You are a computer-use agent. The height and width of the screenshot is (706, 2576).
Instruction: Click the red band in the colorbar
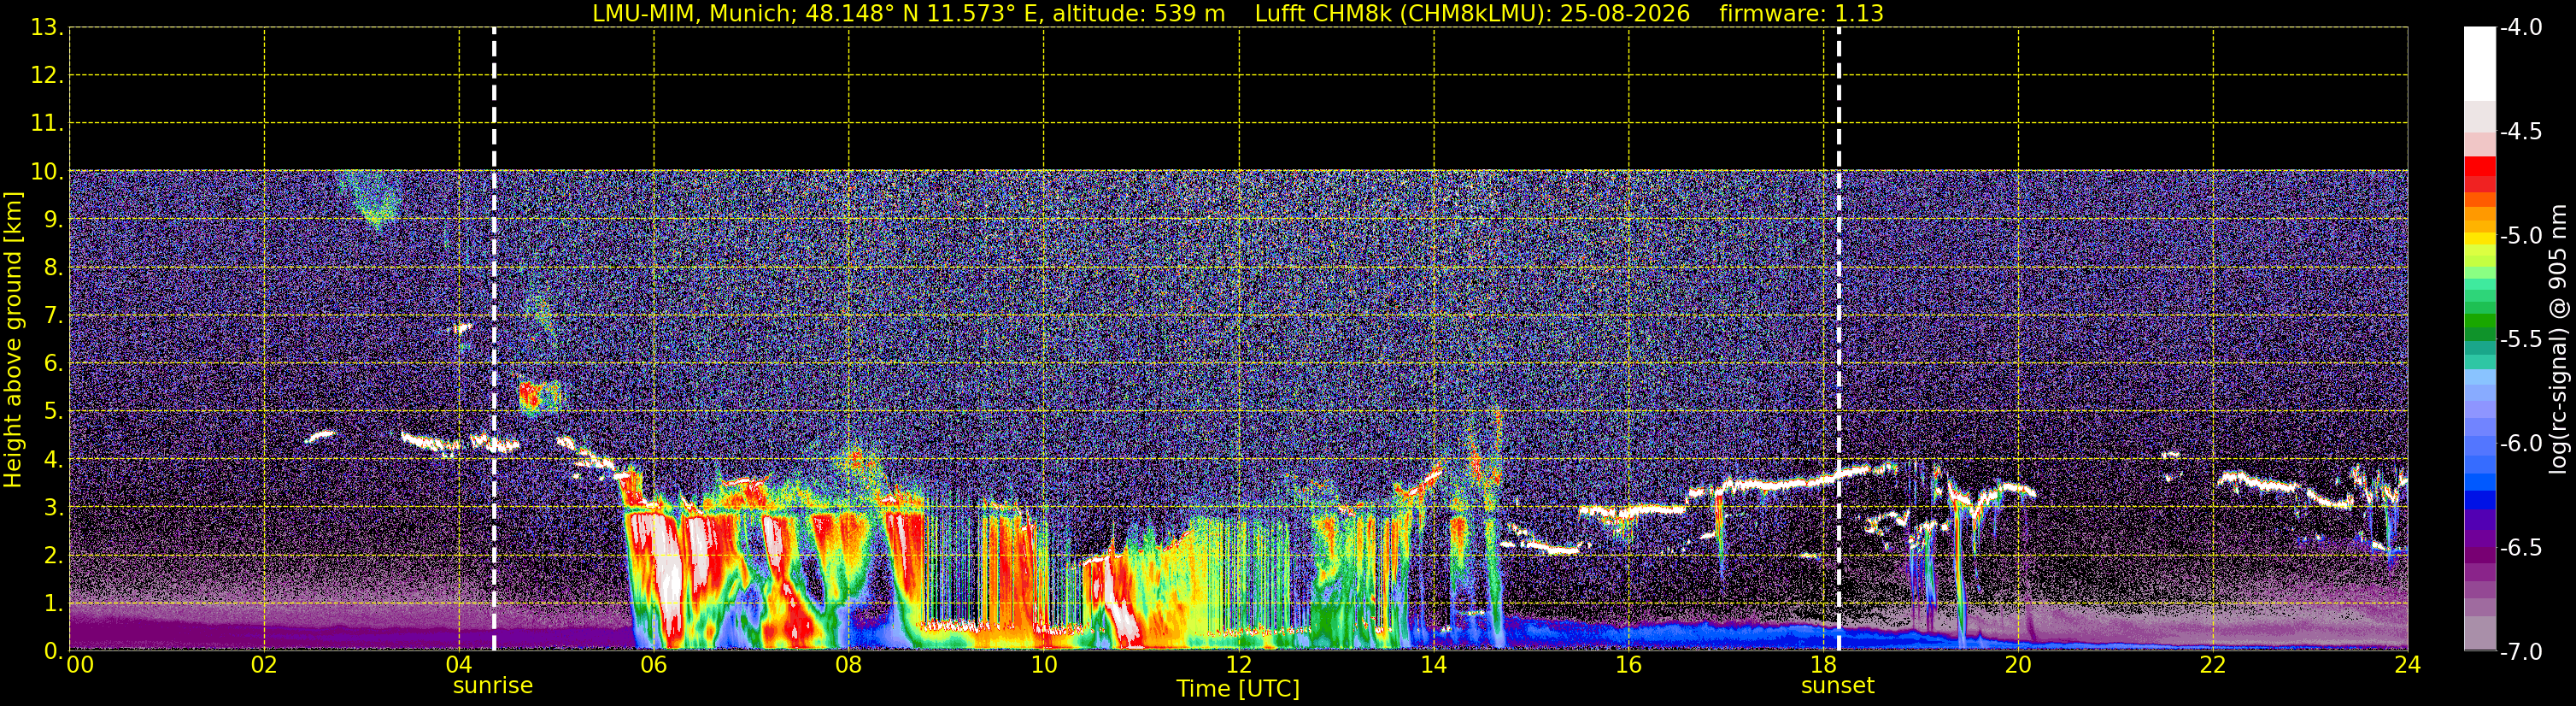2479,174
